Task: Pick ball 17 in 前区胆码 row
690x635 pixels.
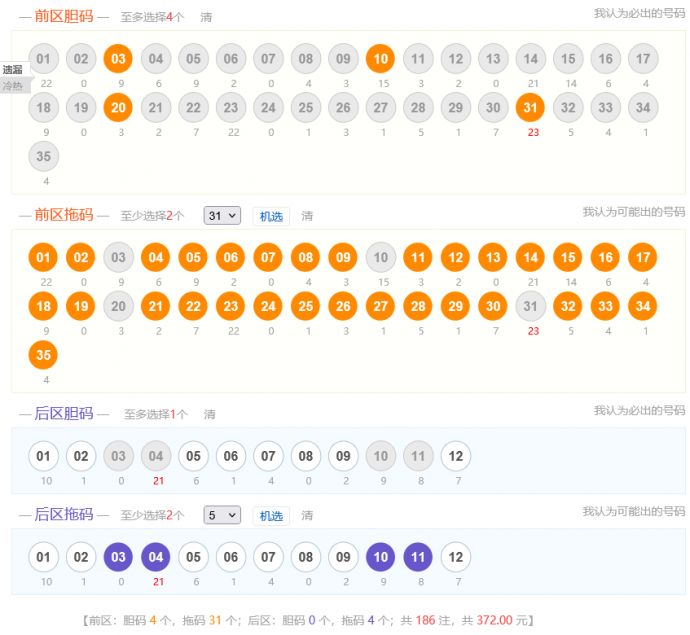Action: point(643,59)
